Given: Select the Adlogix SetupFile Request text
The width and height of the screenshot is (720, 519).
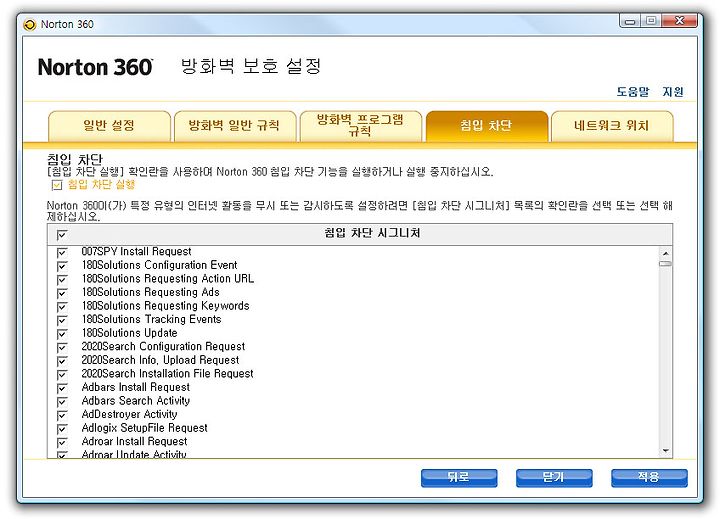Looking at the screenshot, I should 144,428.
